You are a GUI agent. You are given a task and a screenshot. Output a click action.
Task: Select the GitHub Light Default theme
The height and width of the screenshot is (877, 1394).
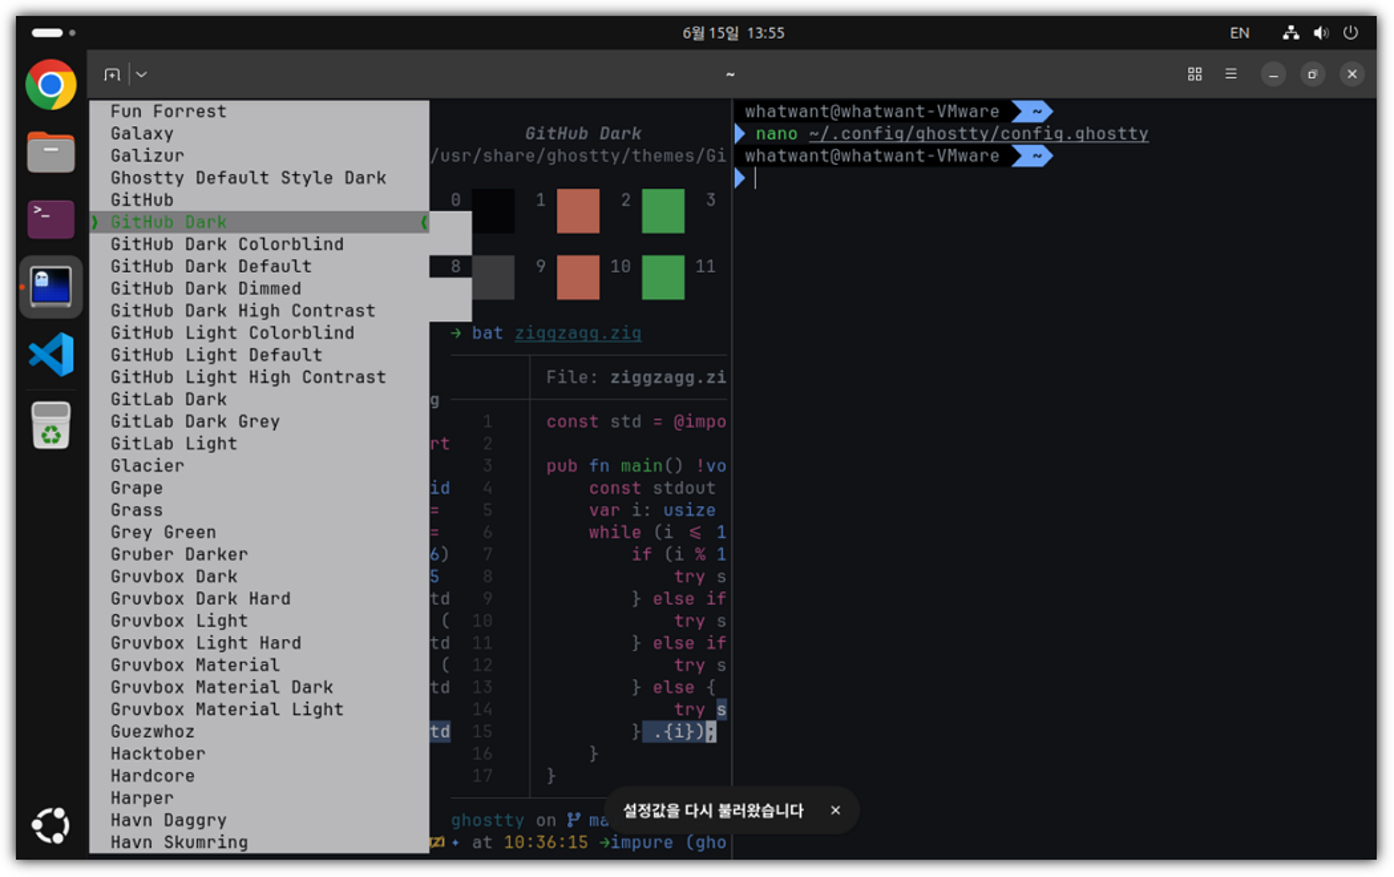(259, 354)
